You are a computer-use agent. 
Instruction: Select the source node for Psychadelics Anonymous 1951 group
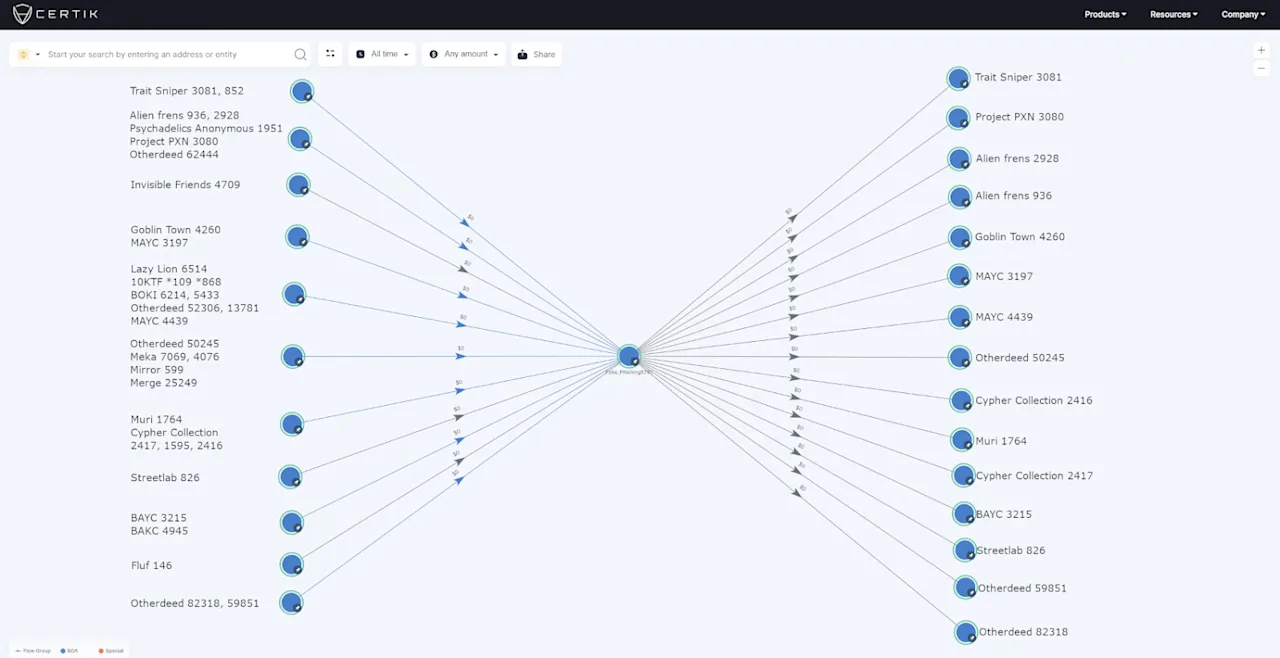coord(300,139)
